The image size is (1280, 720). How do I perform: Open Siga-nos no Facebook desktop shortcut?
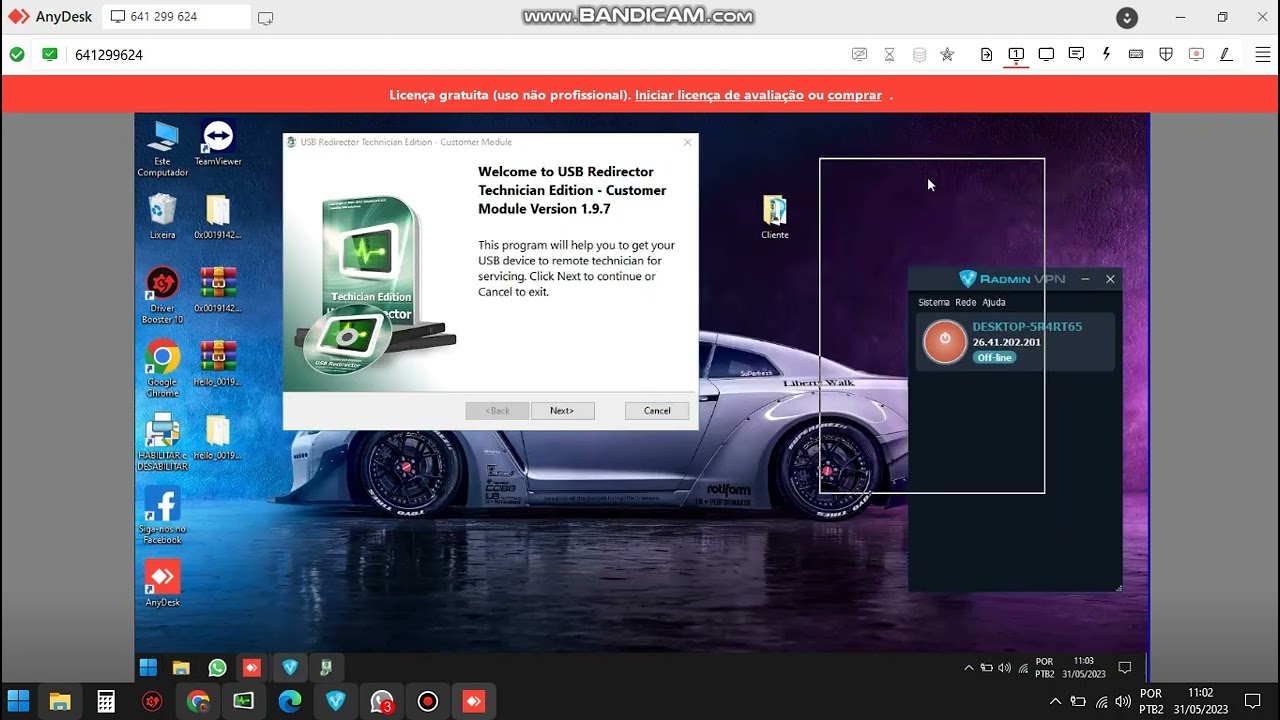point(162,516)
